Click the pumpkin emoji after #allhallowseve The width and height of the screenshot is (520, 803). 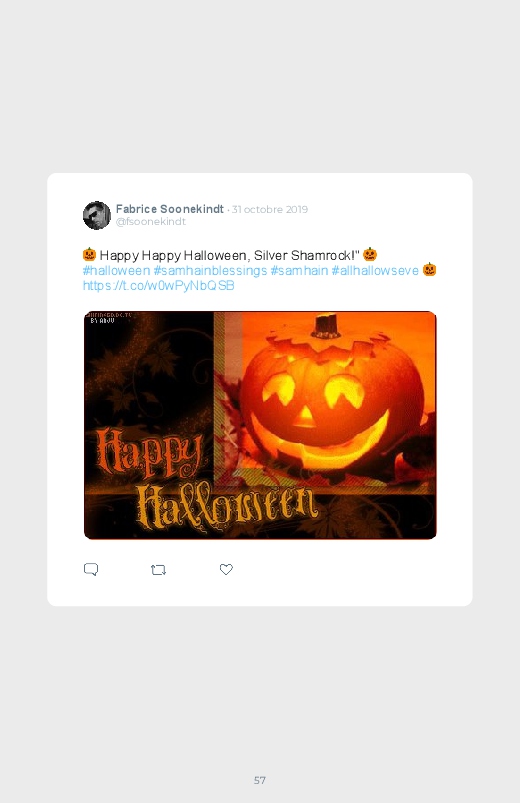coord(429,269)
